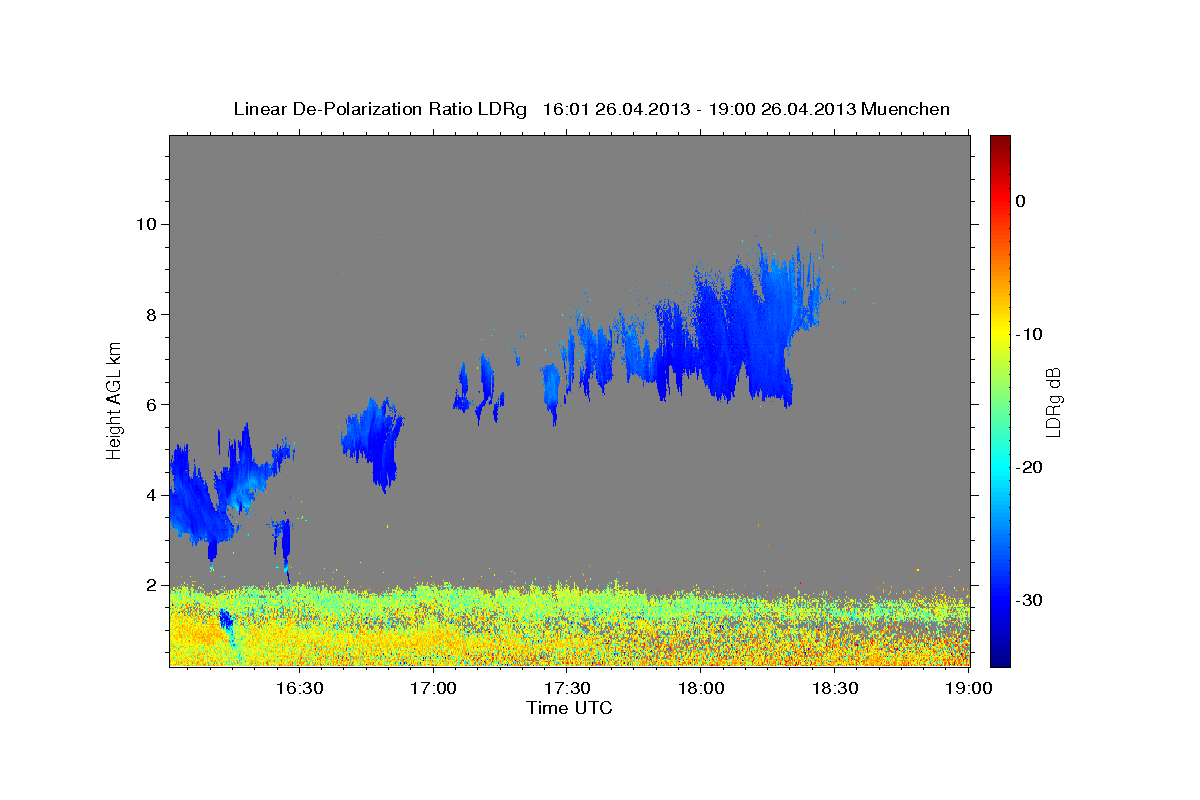Click the colorbar tick label -30
Viewport: 1200px width, 800px height.
pyautogui.click(x=1030, y=600)
